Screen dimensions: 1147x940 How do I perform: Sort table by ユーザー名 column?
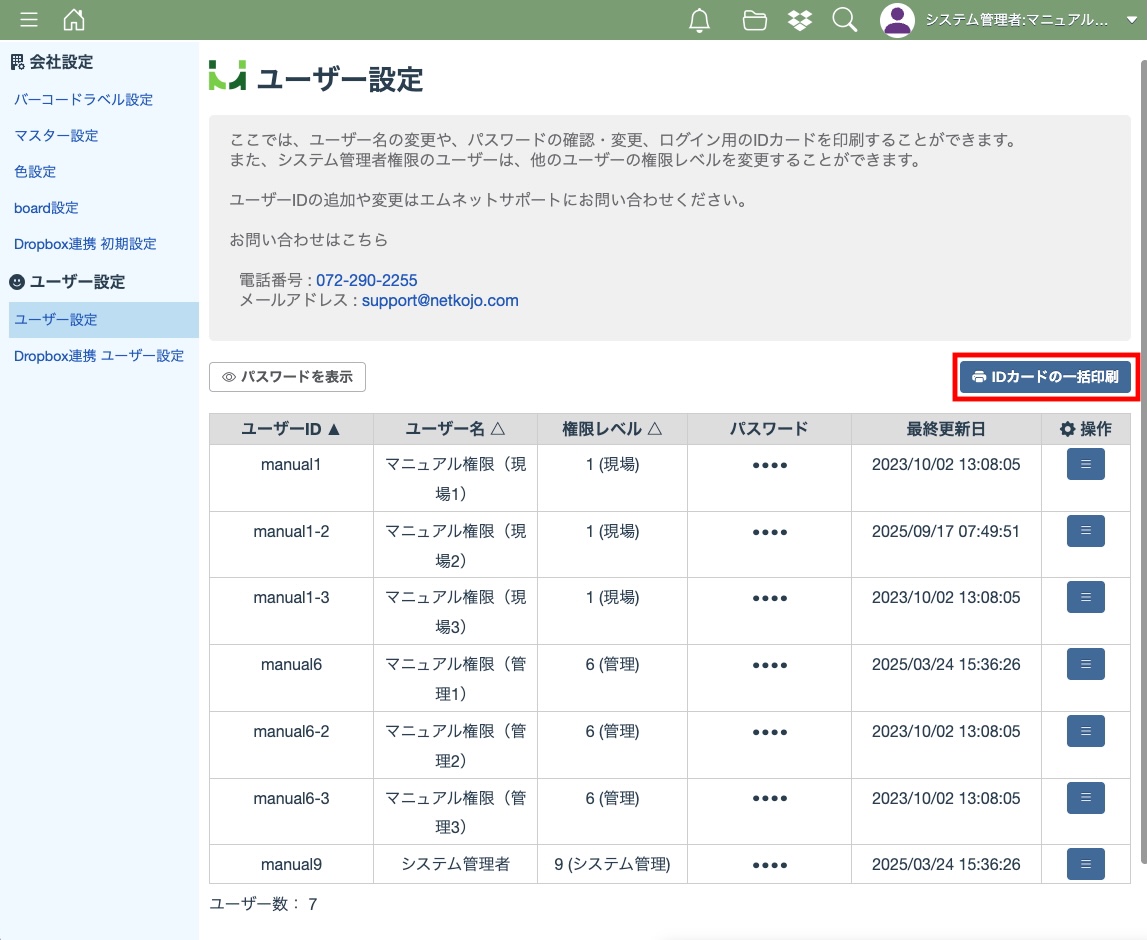point(455,429)
